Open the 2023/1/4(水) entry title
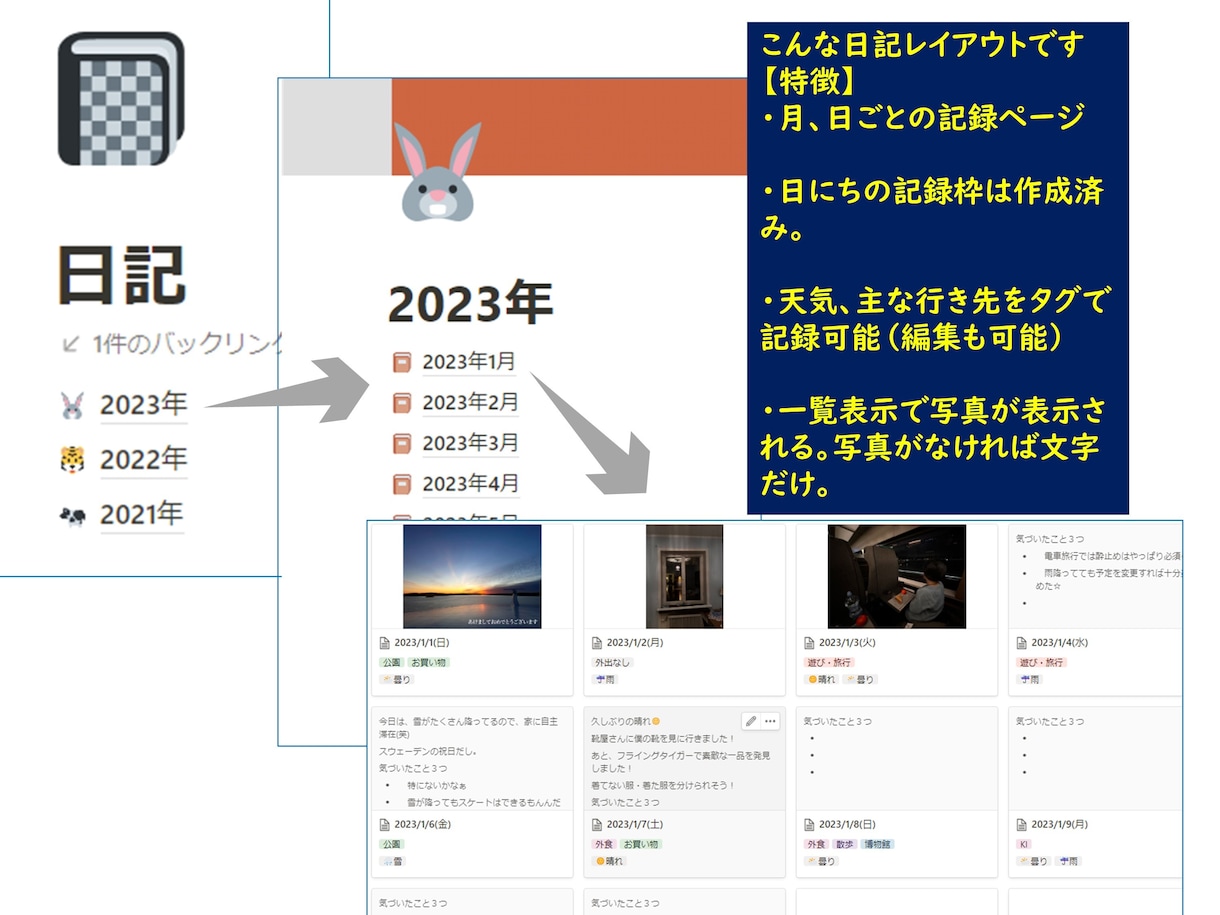Image resolution: width=1220 pixels, height=915 pixels. tap(1060, 643)
